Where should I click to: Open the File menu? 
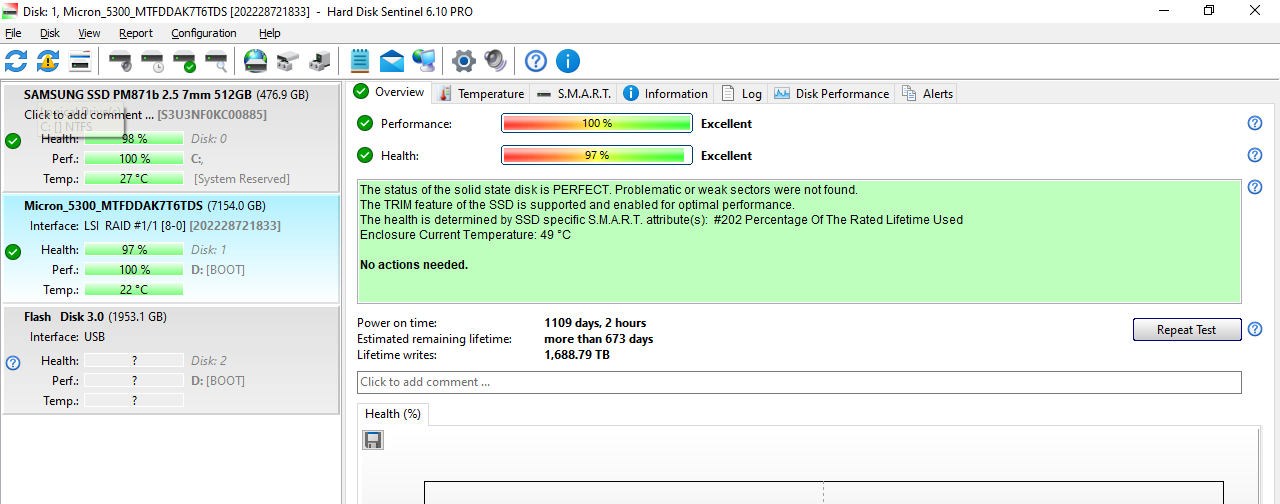(x=13, y=33)
